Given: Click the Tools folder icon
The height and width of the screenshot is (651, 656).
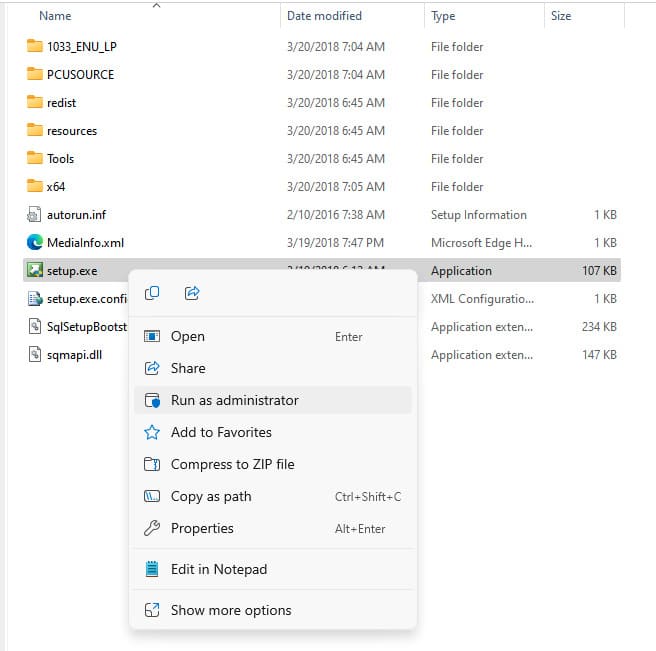Looking at the screenshot, I should 34,158.
